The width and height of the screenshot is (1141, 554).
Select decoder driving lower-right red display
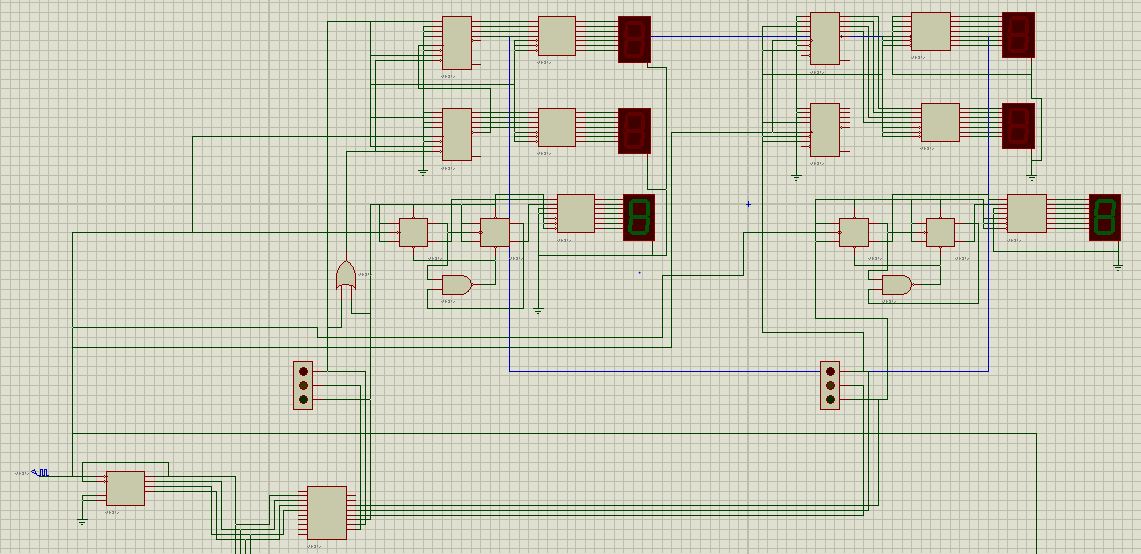tap(940, 122)
